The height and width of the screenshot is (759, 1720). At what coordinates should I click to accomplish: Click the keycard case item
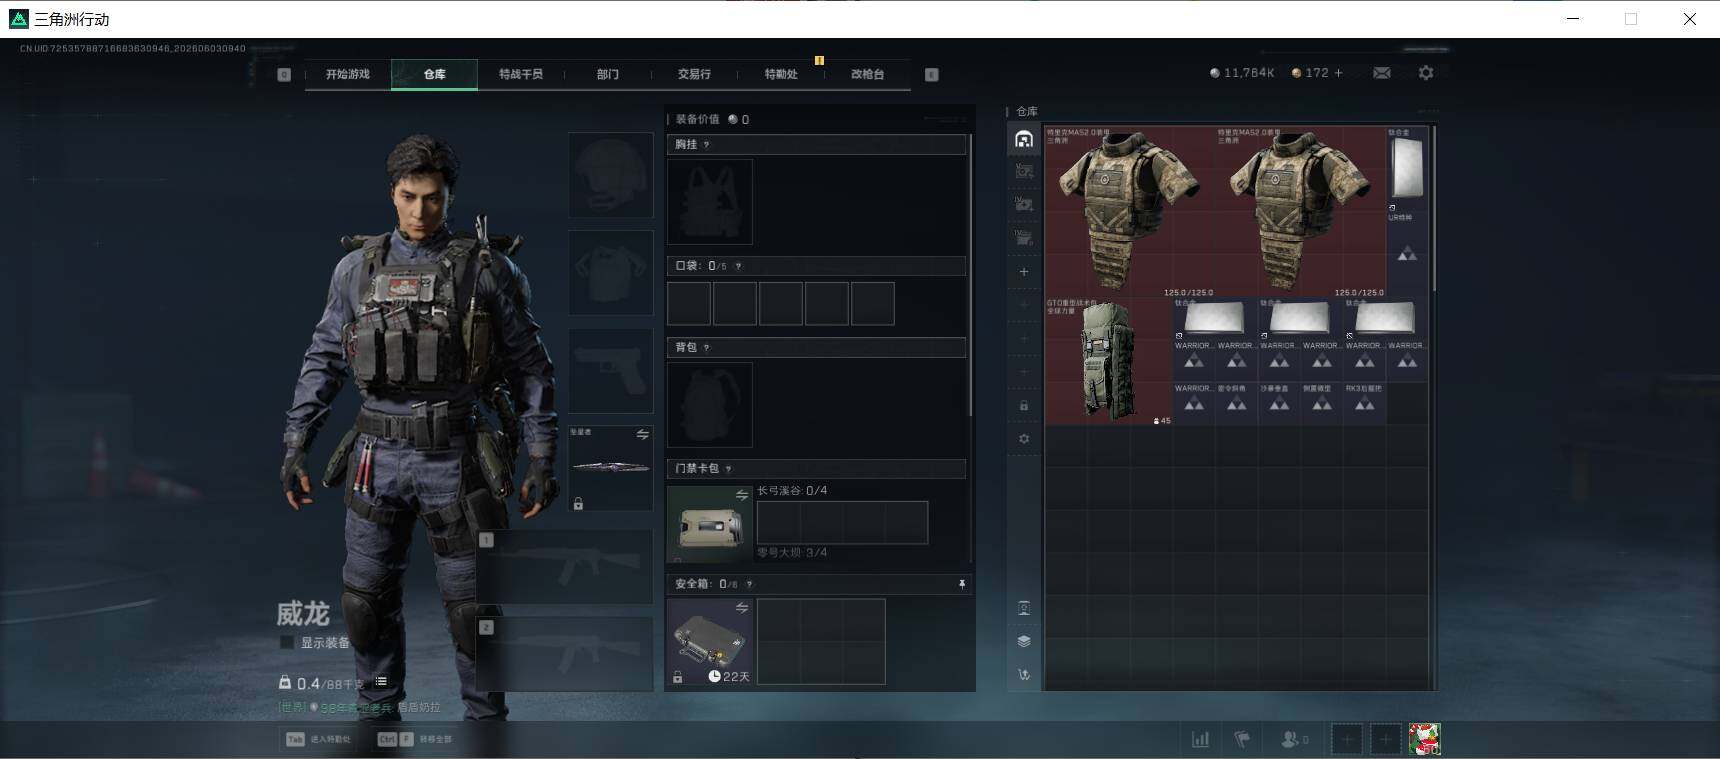710,524
